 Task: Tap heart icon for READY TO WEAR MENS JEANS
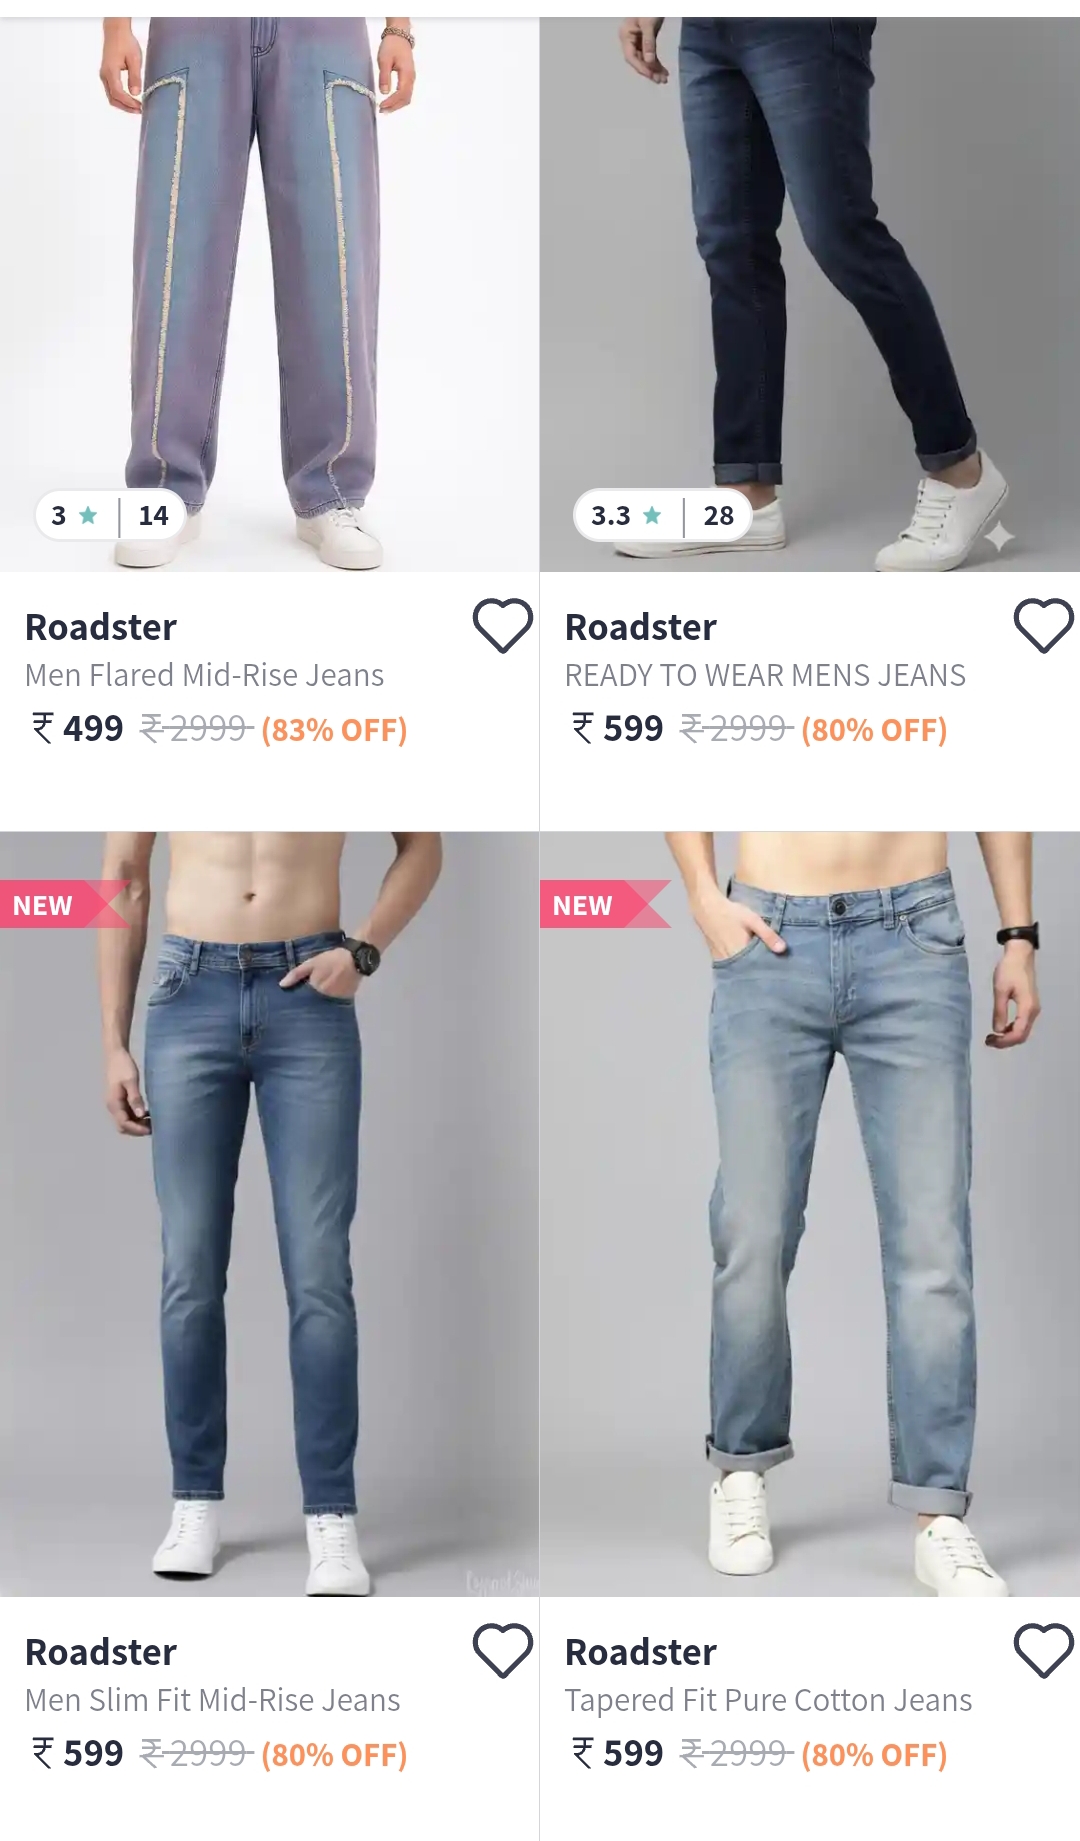(1043, 626)
